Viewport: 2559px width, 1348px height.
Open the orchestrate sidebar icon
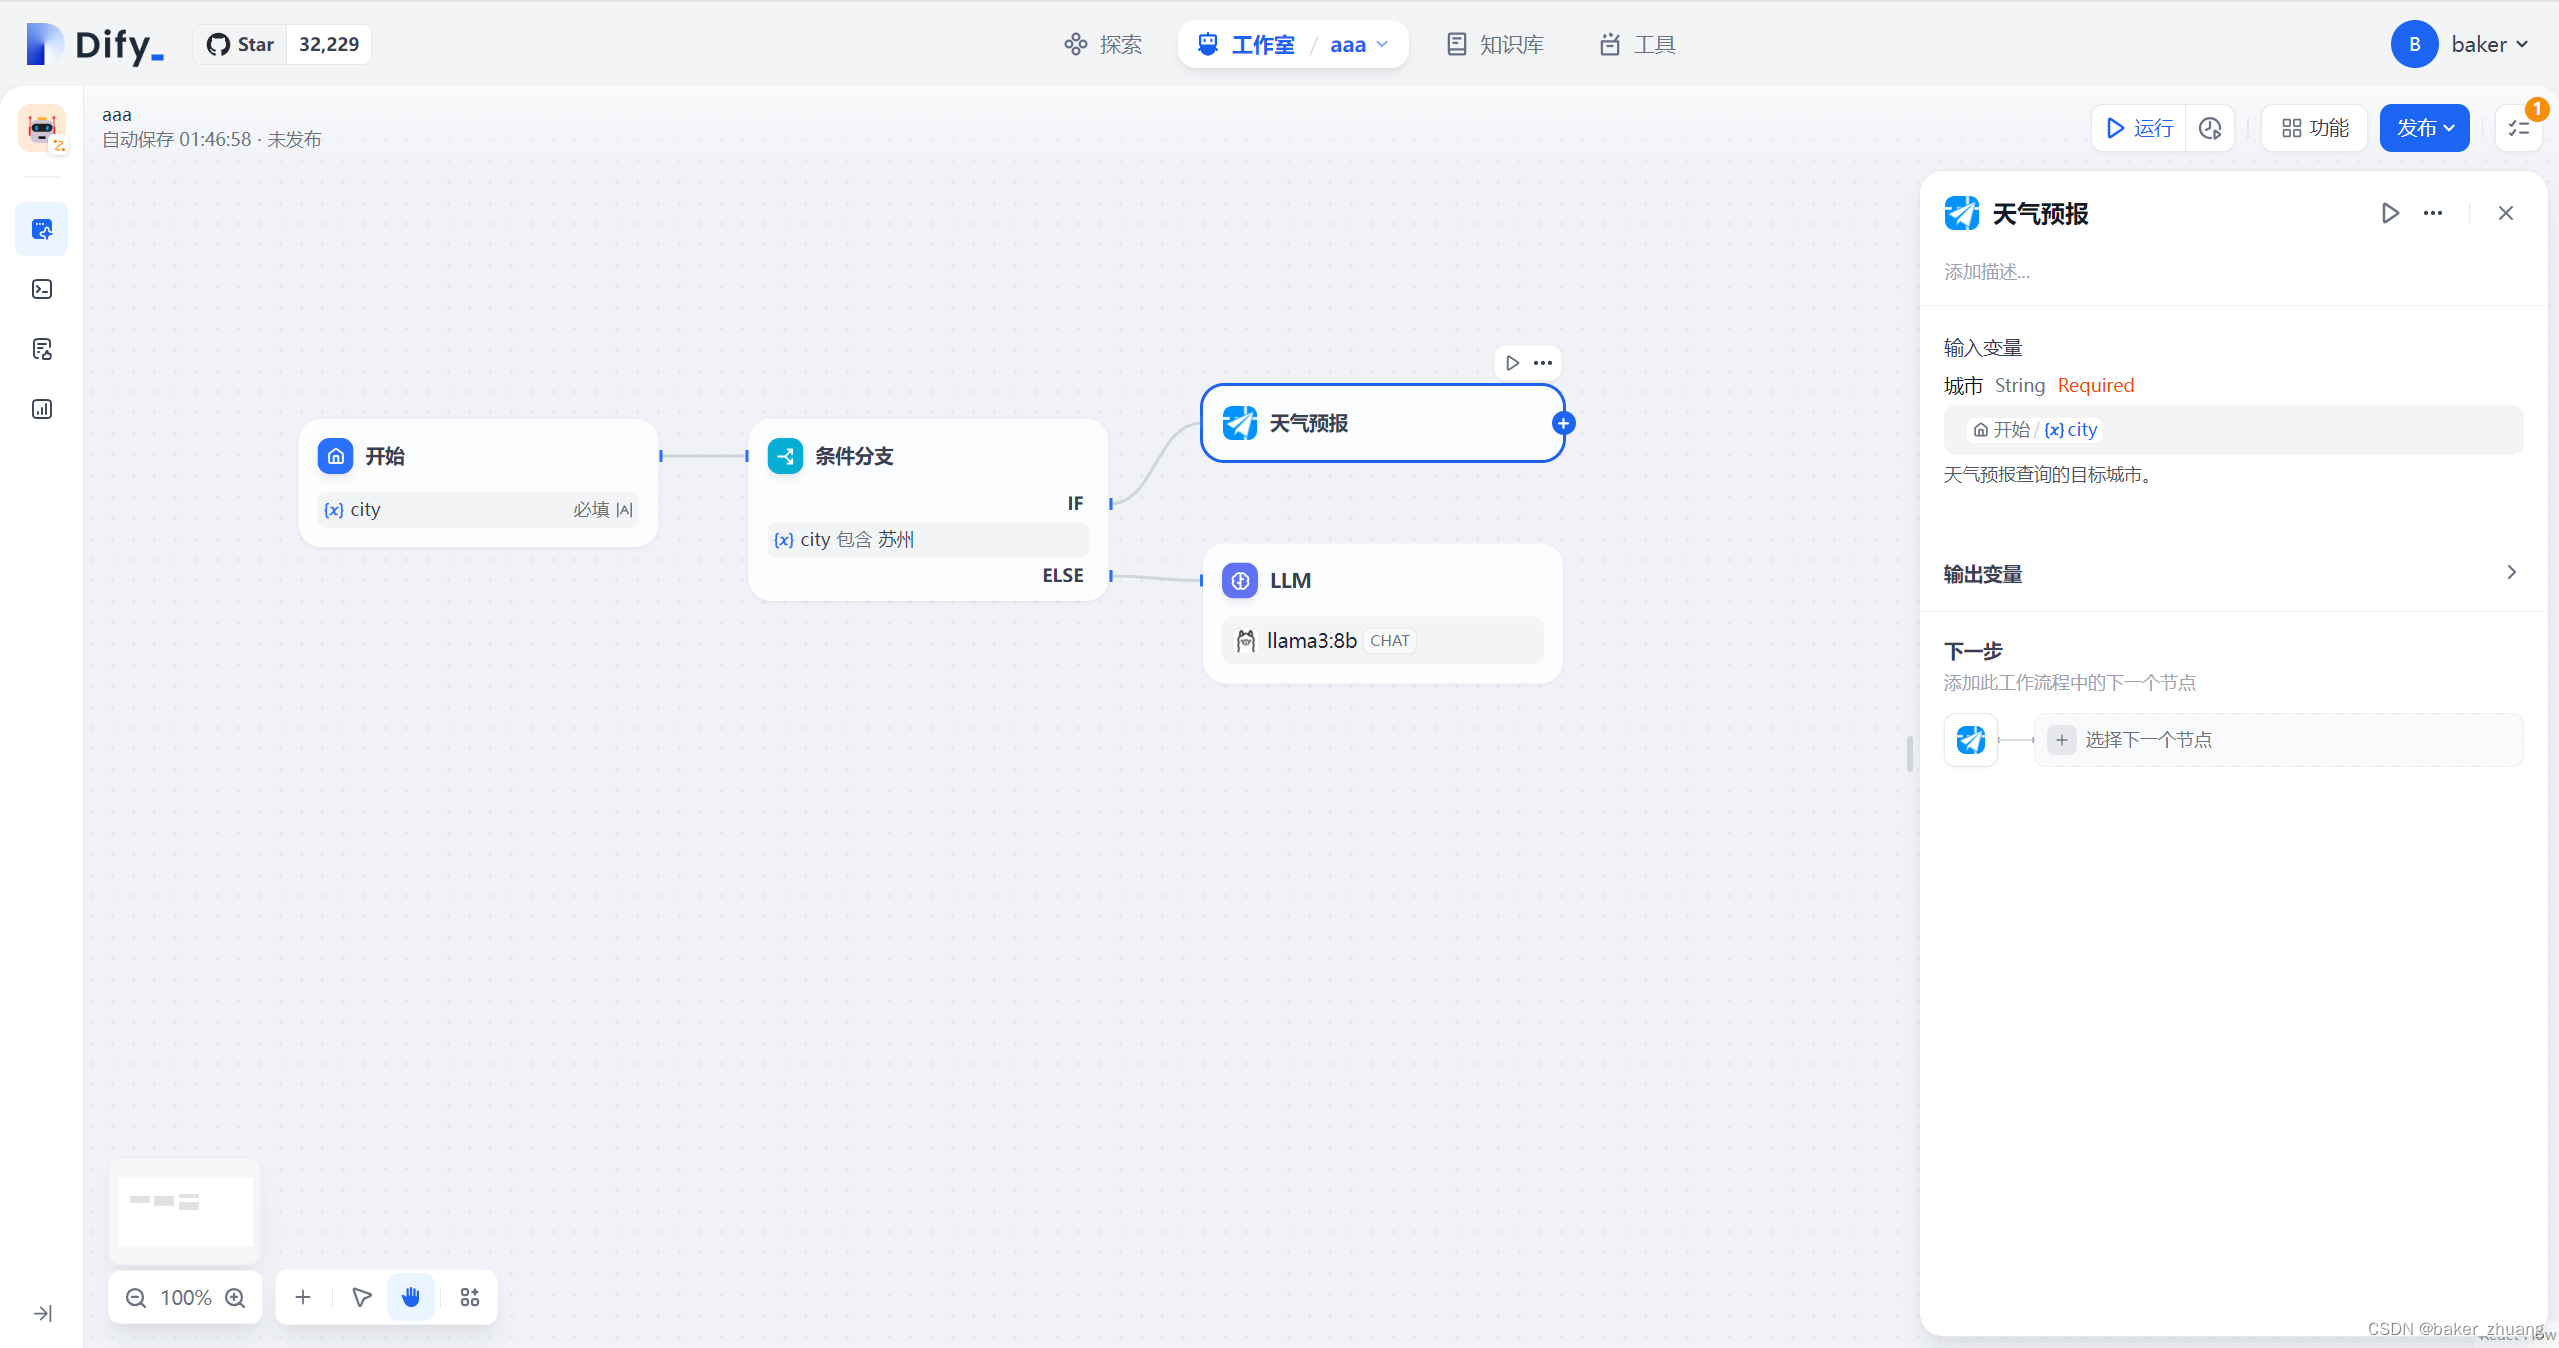pyautogui.click(x=42, y=229)
